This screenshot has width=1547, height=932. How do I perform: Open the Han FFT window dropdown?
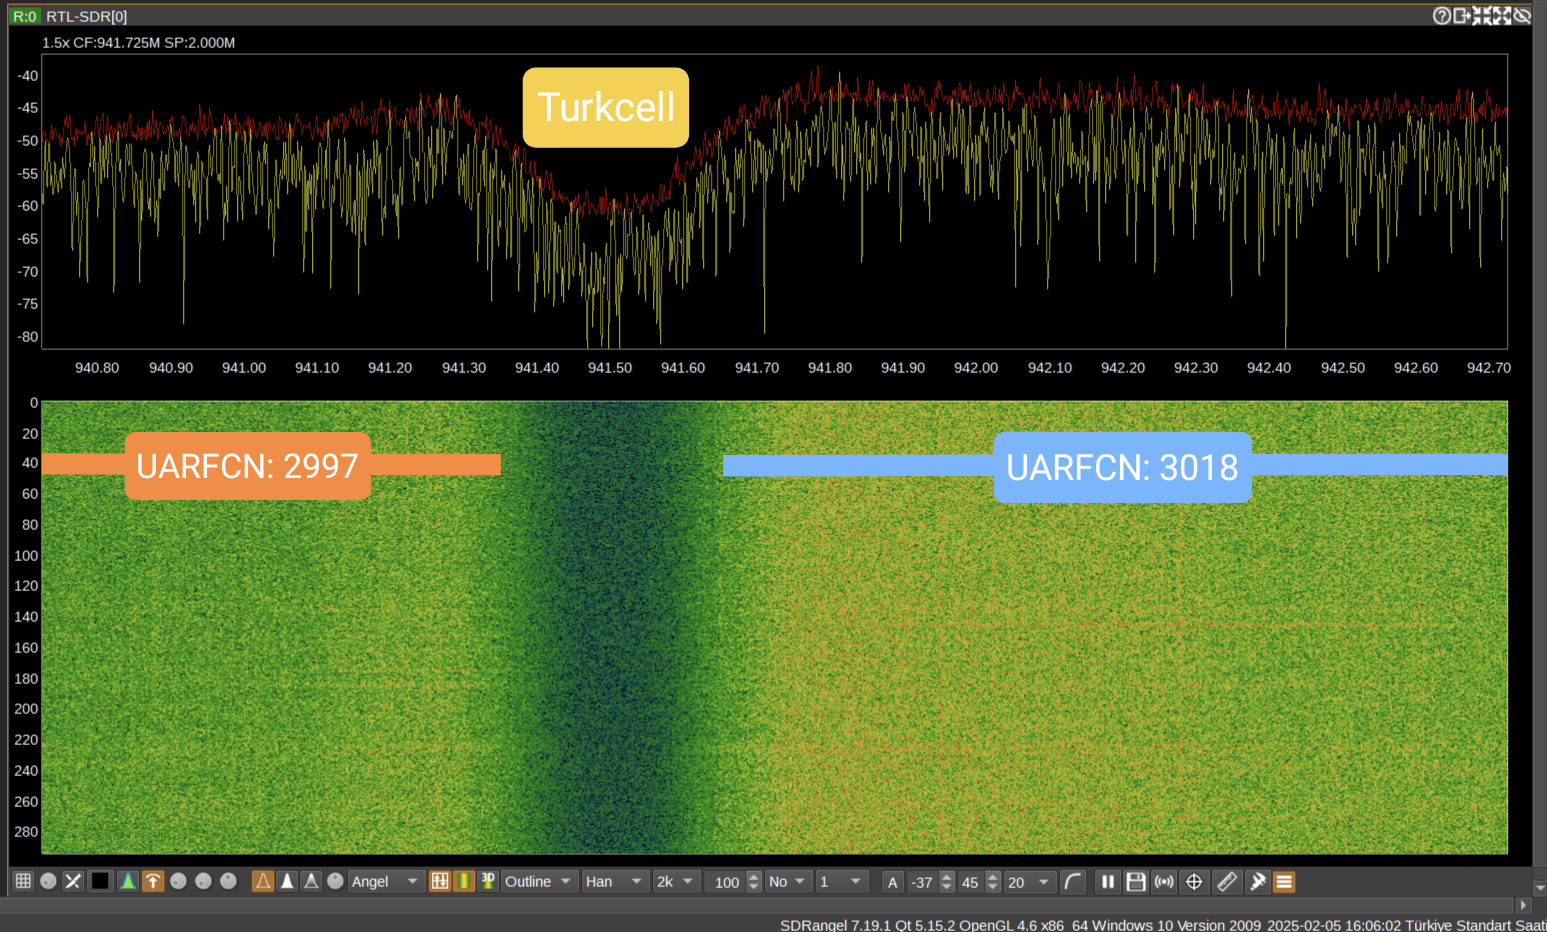point(615,881)
